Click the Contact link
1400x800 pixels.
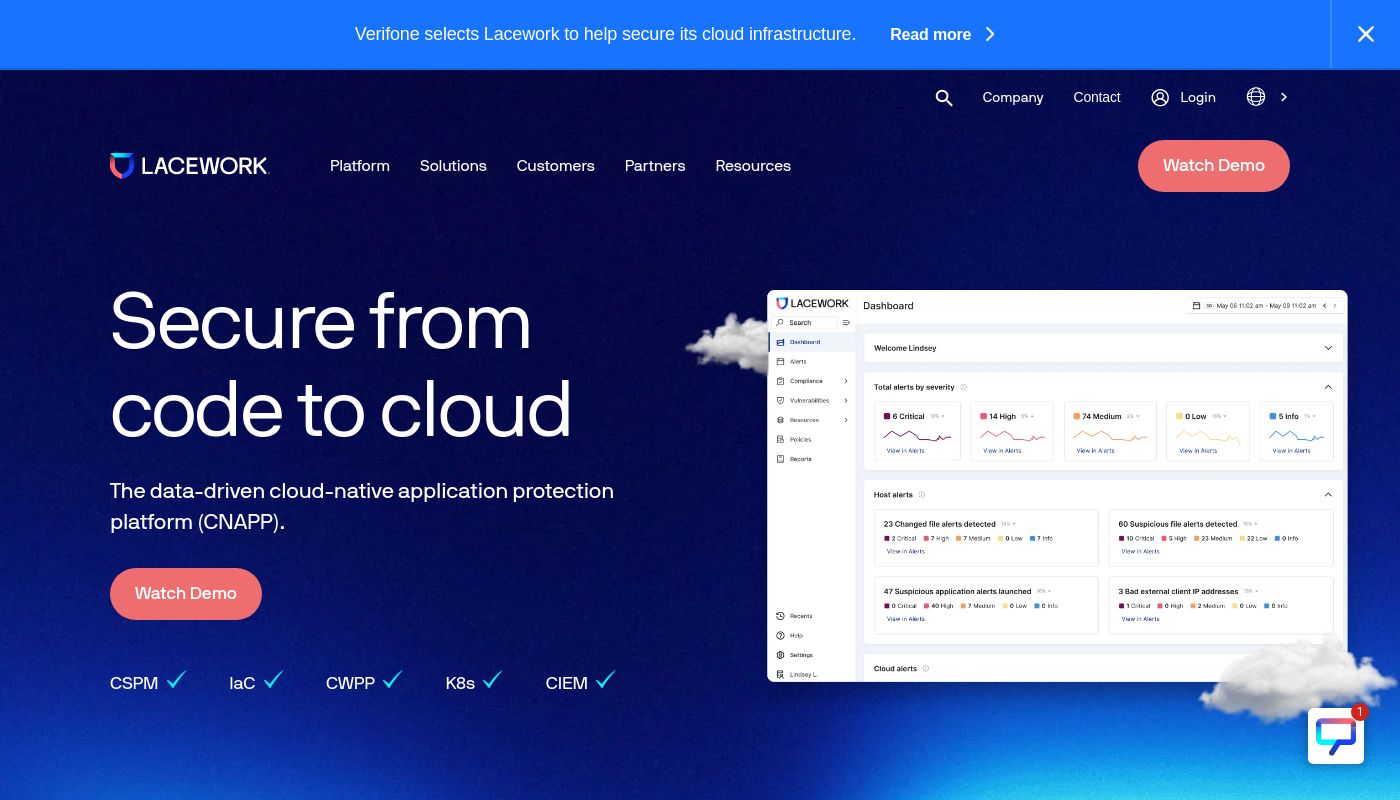coord(1097,97)
